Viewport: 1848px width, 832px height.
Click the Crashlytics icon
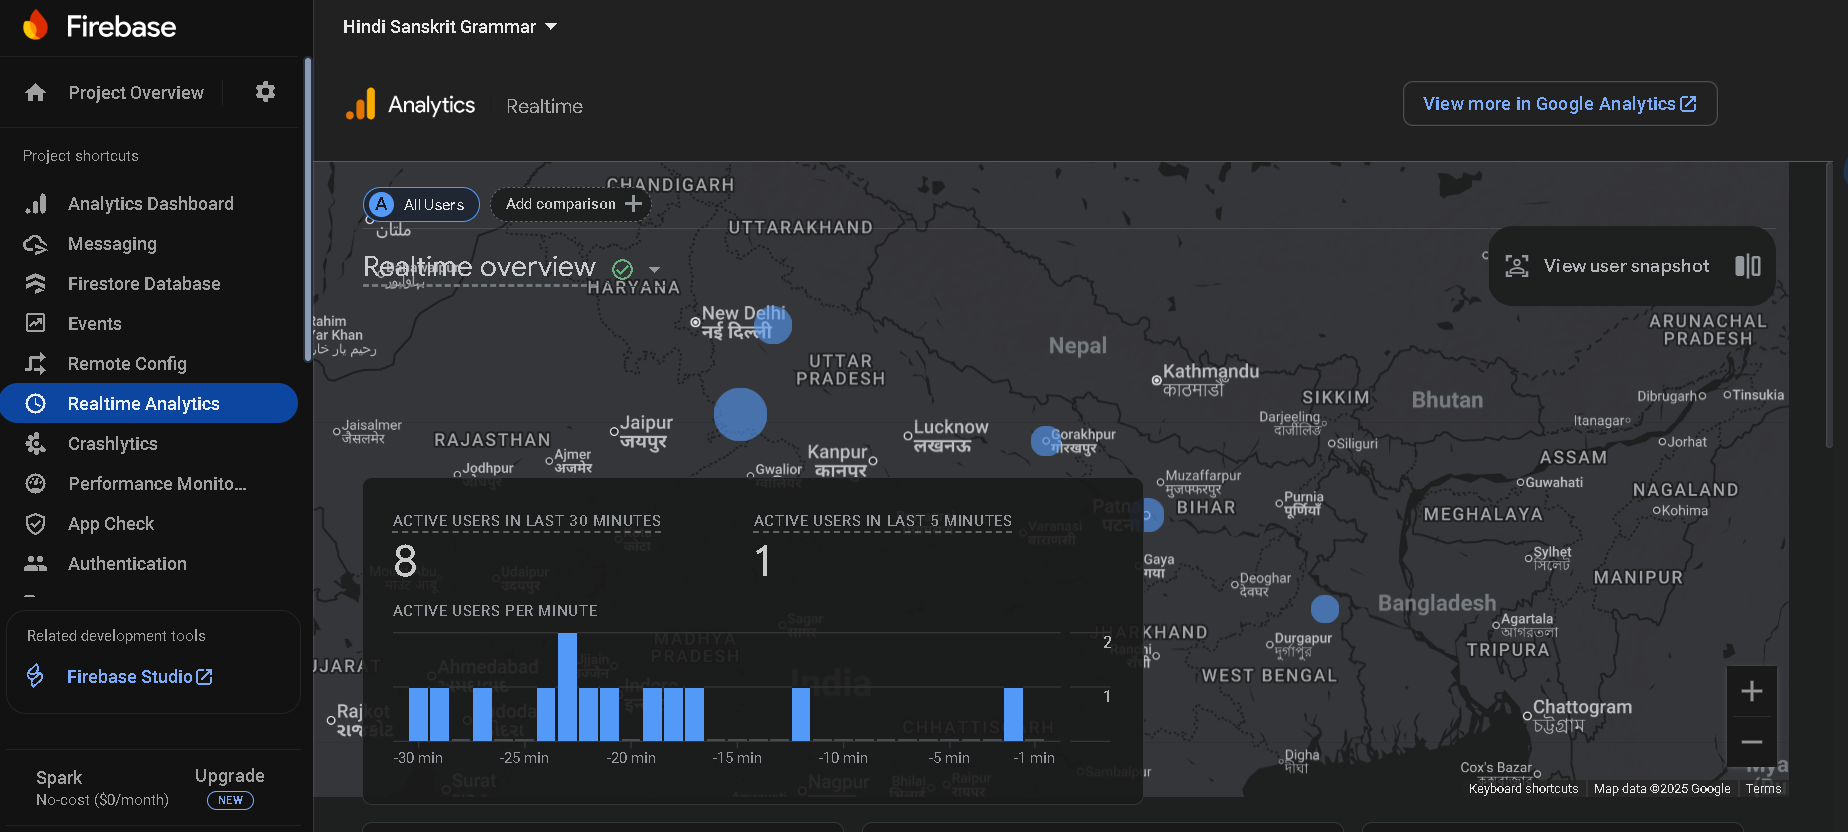coord(36,444)
